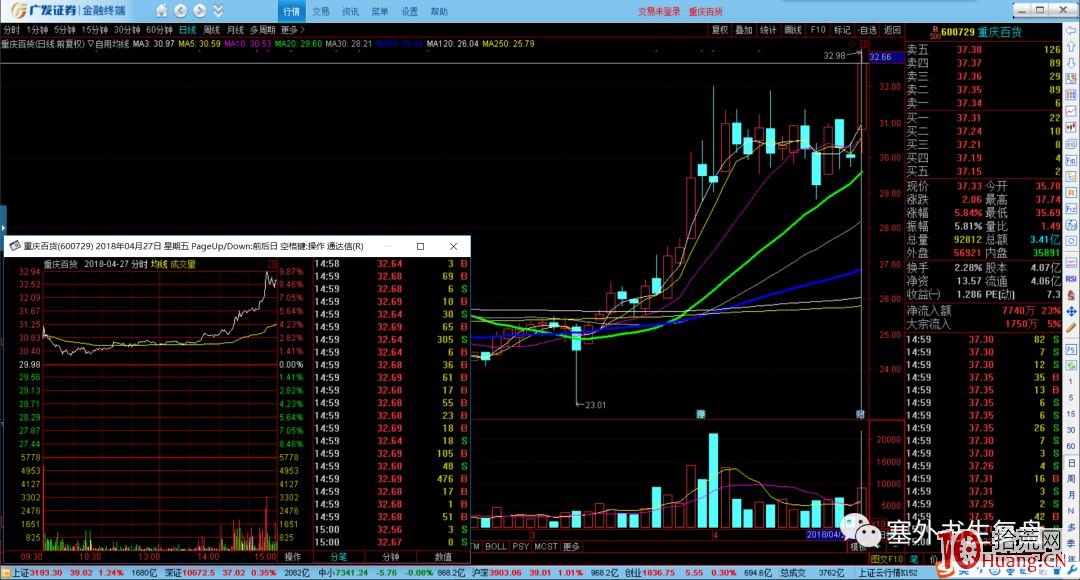Go forward with the right arrow icon
This screenshot has height=580, width=1080.
199,10
